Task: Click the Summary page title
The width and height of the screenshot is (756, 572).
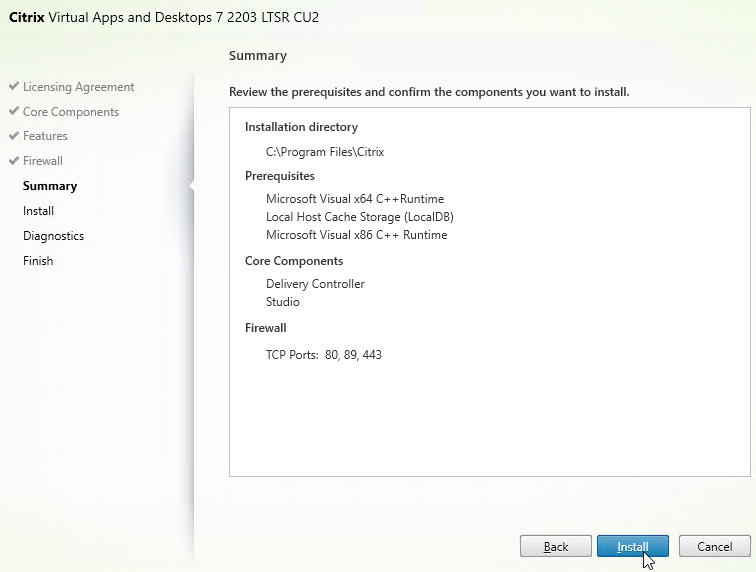Action: pos(258,55)
